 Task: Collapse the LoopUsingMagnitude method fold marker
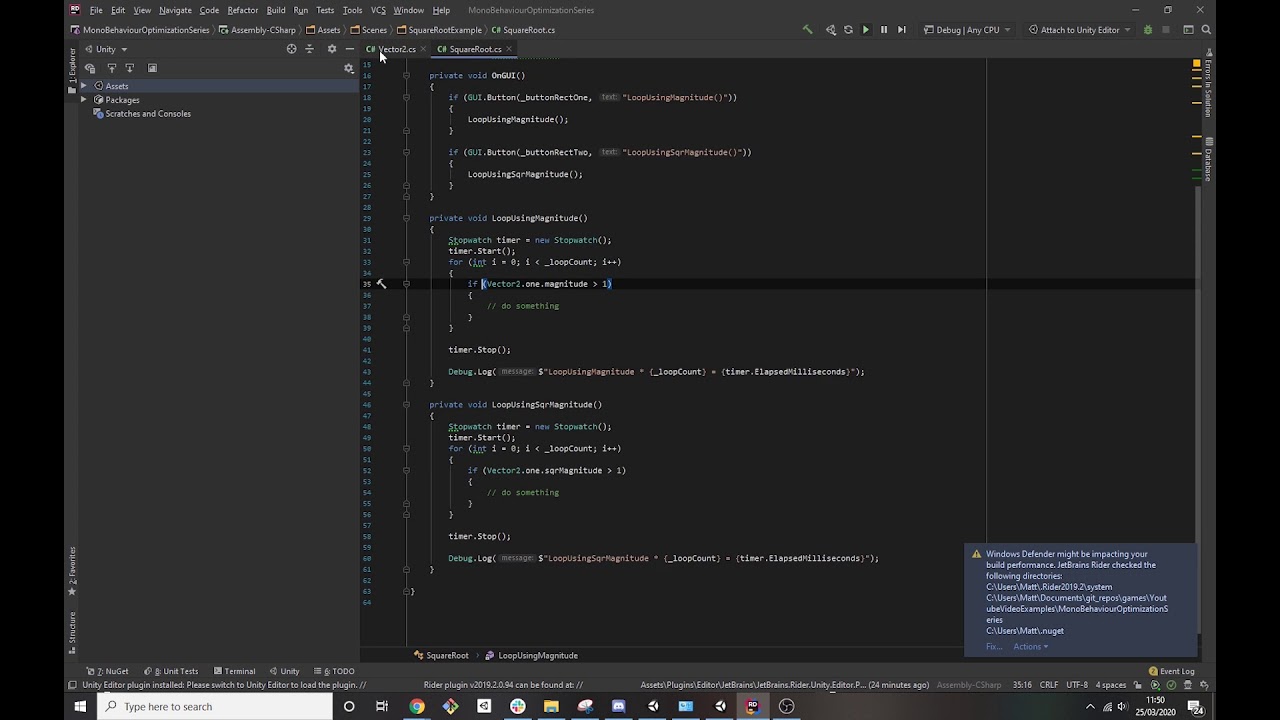(x=406, y=218)
